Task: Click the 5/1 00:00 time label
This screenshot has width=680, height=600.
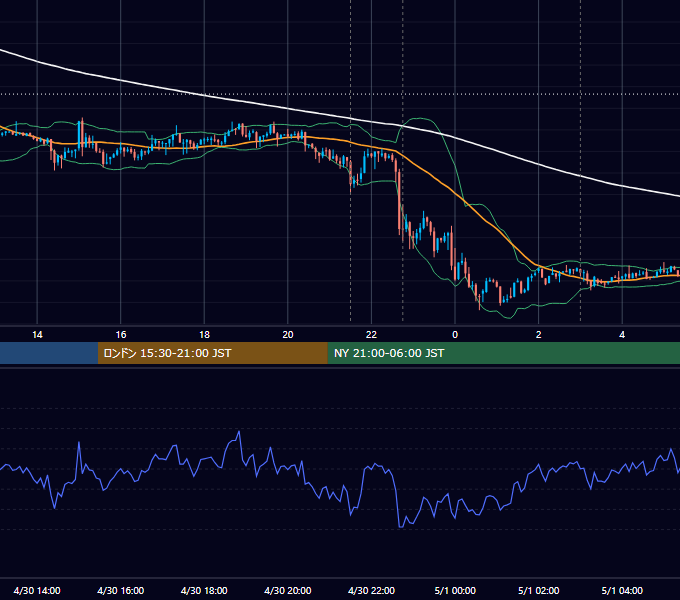Action: coord(455,590)
